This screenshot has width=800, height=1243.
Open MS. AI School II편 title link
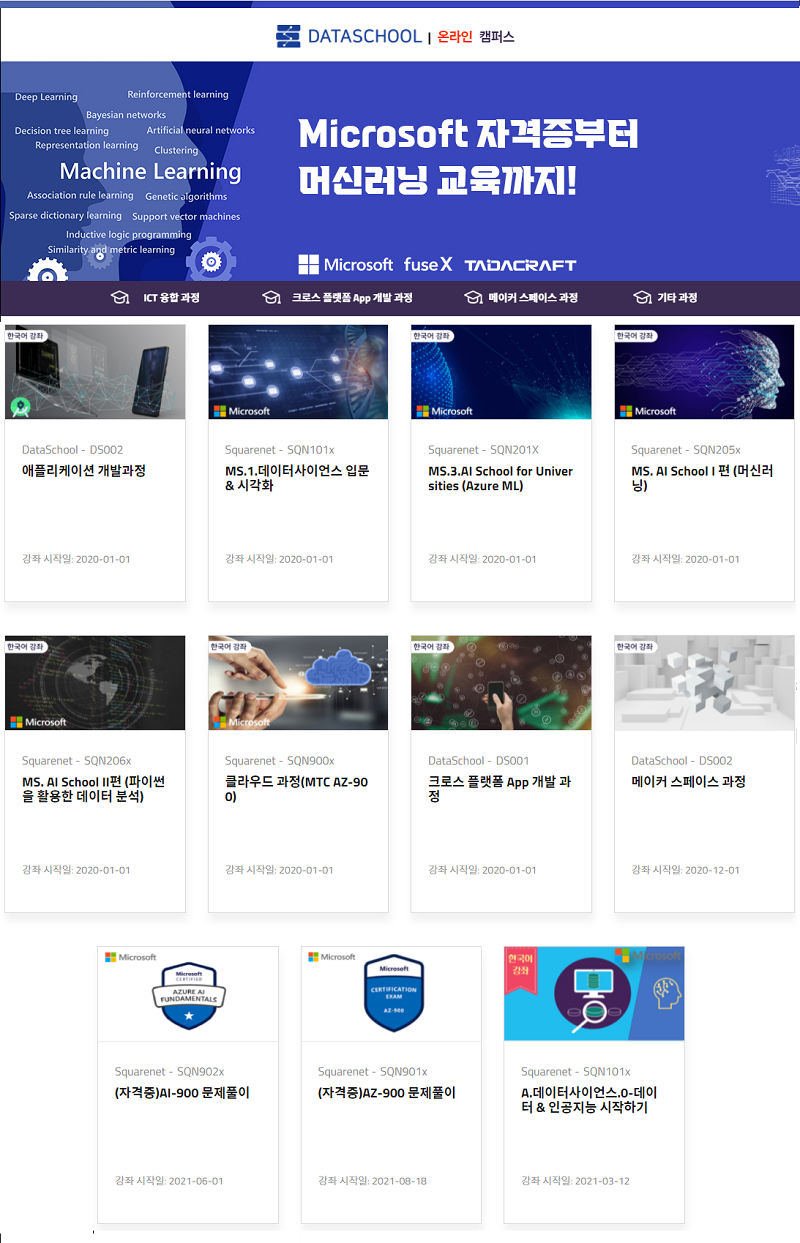click(93, 789)
